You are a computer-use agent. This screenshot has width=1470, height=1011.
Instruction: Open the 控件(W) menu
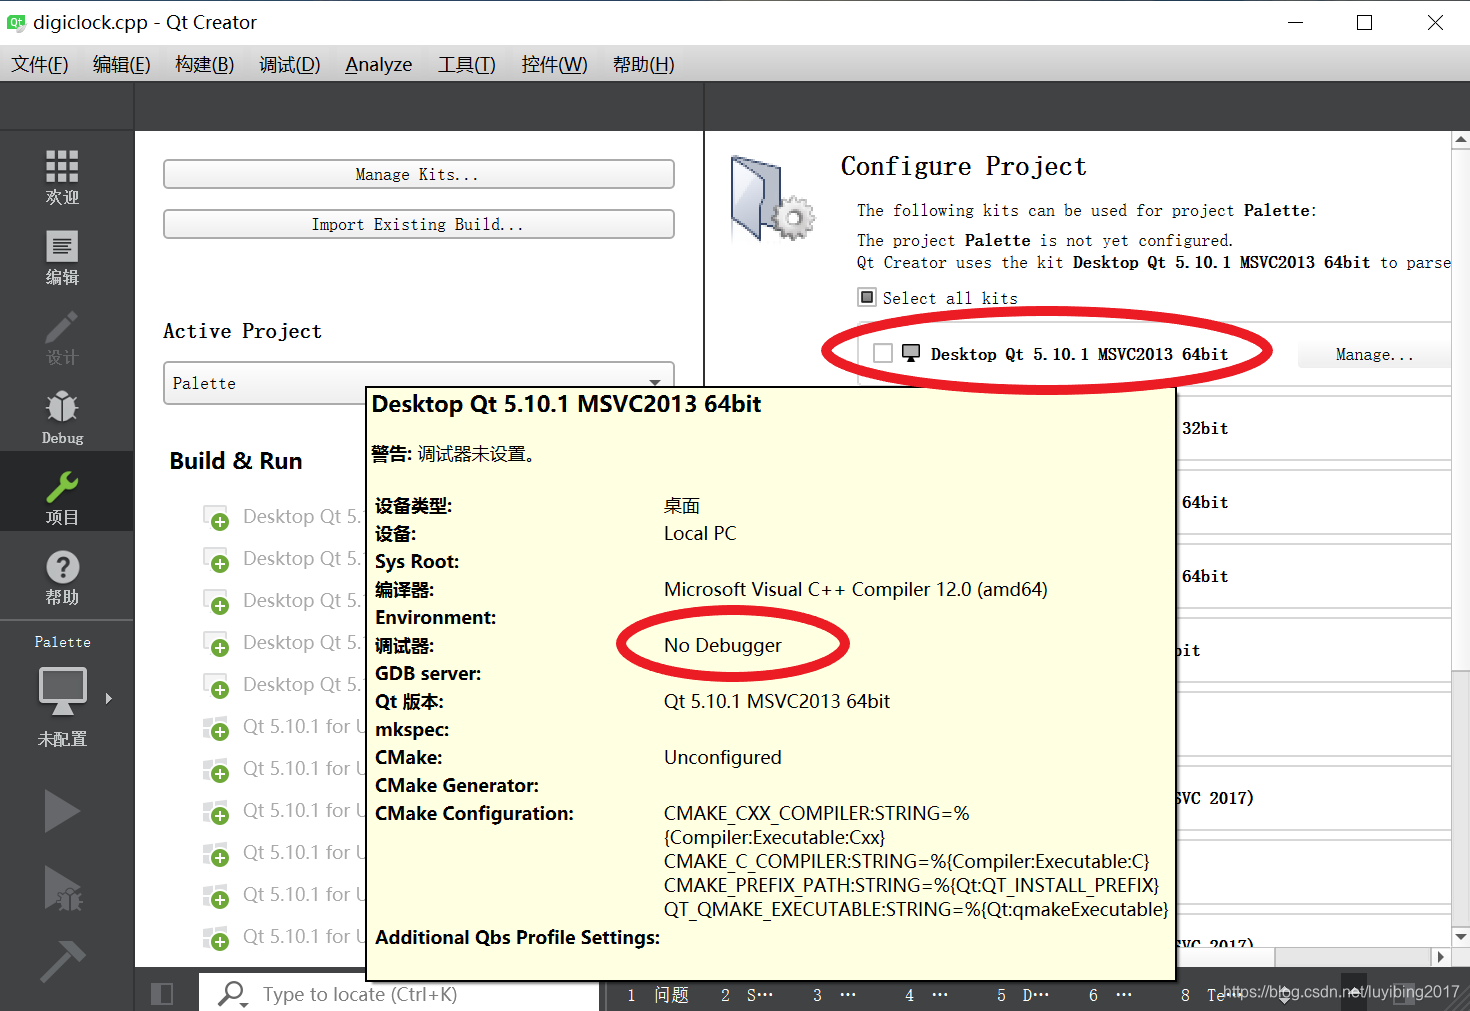point(554,64)
